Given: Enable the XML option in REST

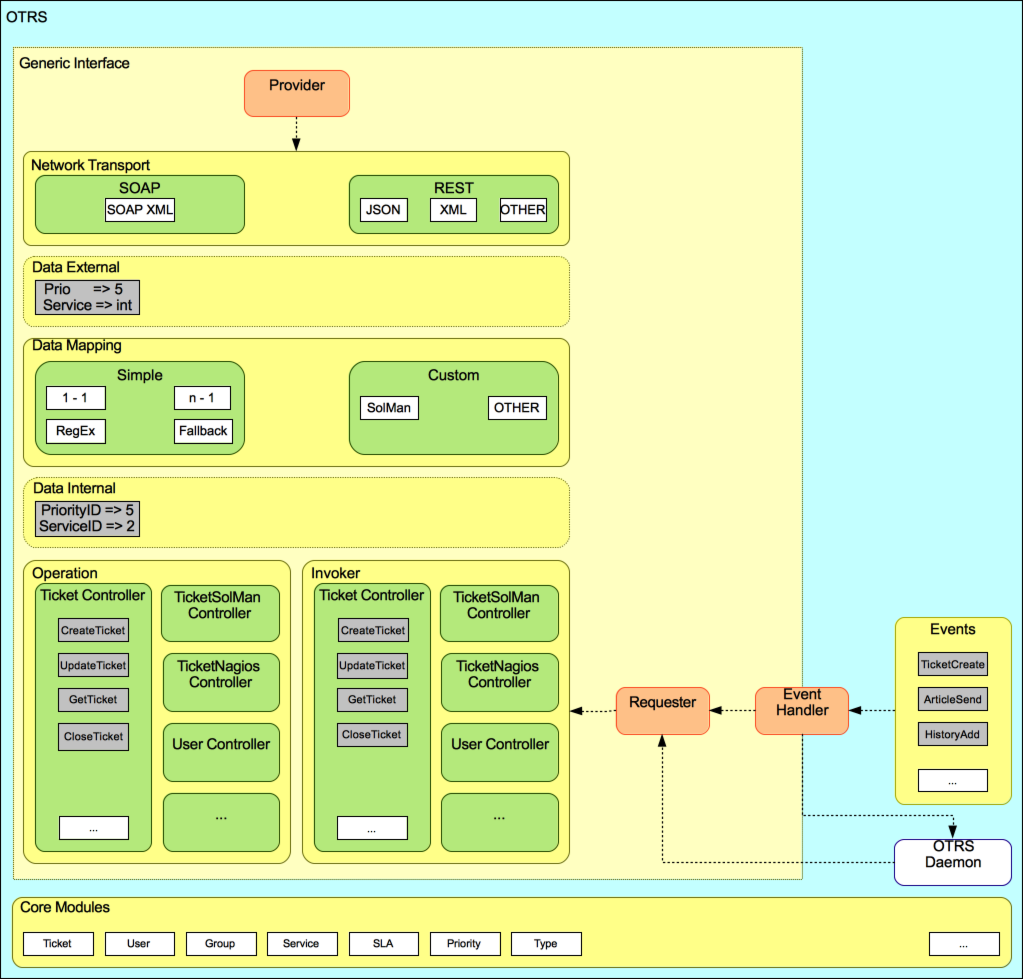Looking at the screenshot, I should point(452,209).
